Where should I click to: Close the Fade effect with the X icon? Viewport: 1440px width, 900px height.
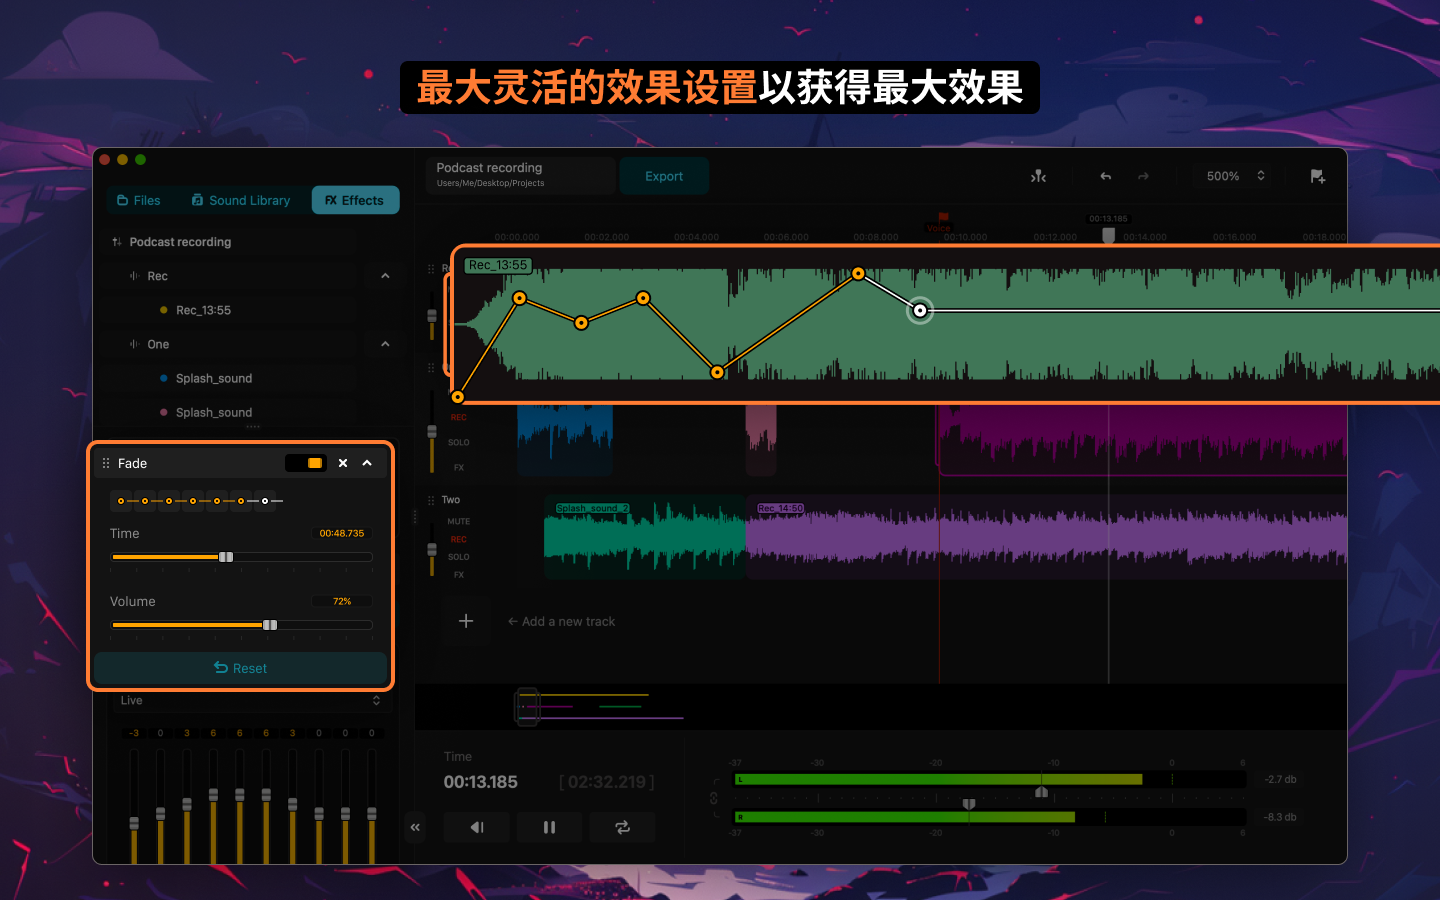pyautogui.click(x=343, y=463)
